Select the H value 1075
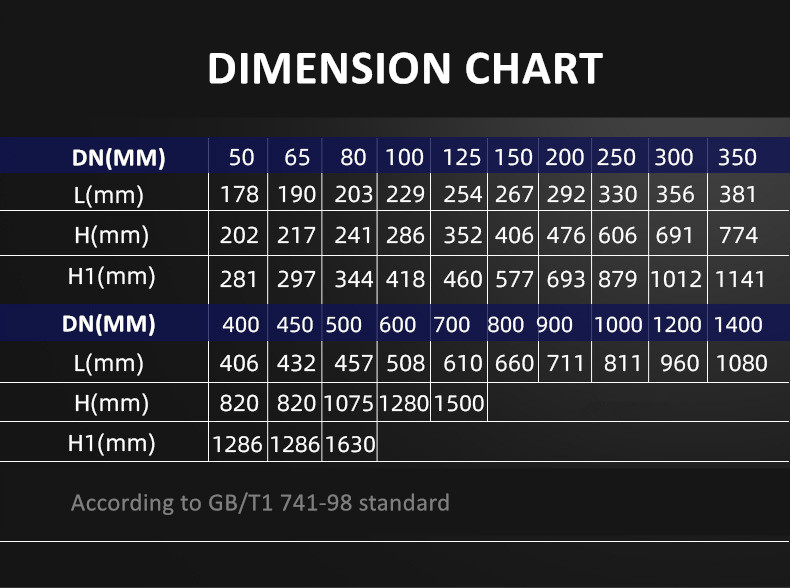790x588 pixels. tap(348, 404)
